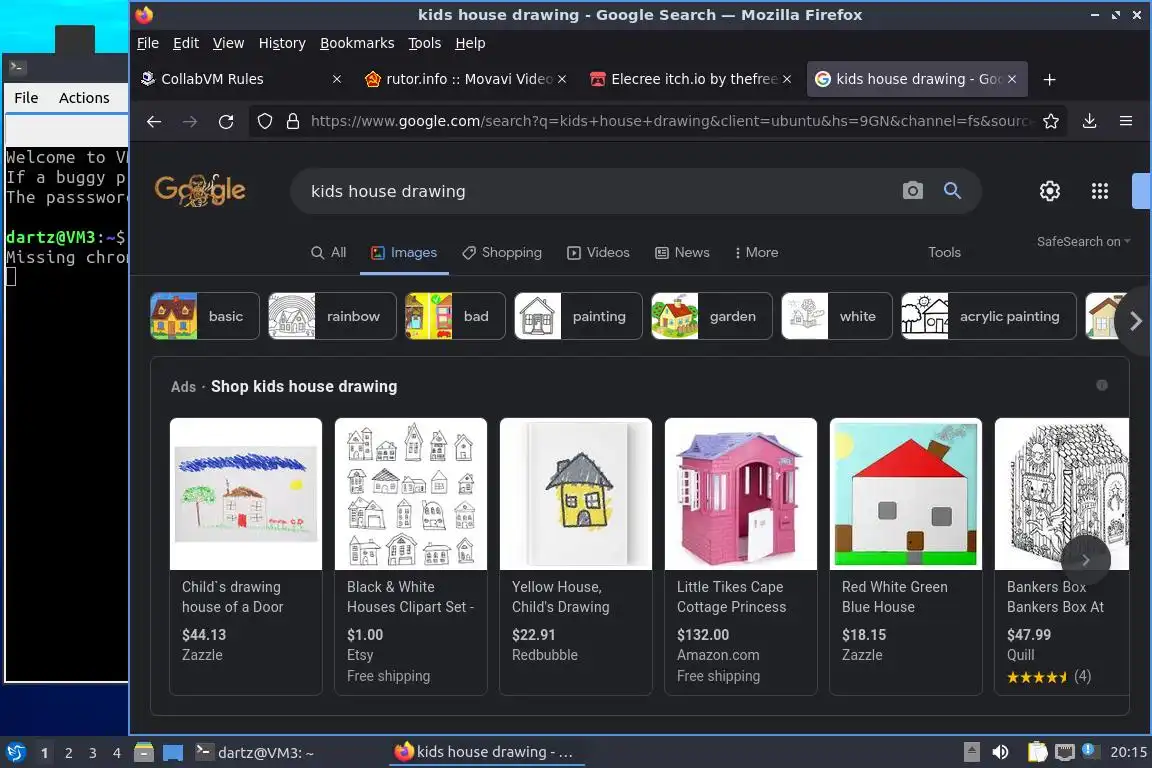Search by image using the camera icon
1152x768 pixels.
(912, 191)
